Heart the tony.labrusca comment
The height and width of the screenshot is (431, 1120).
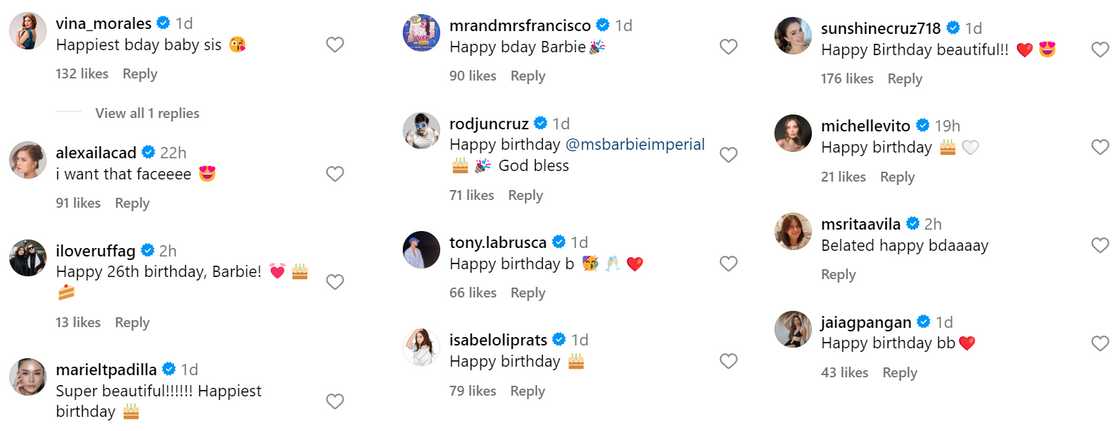coord(729,264)
